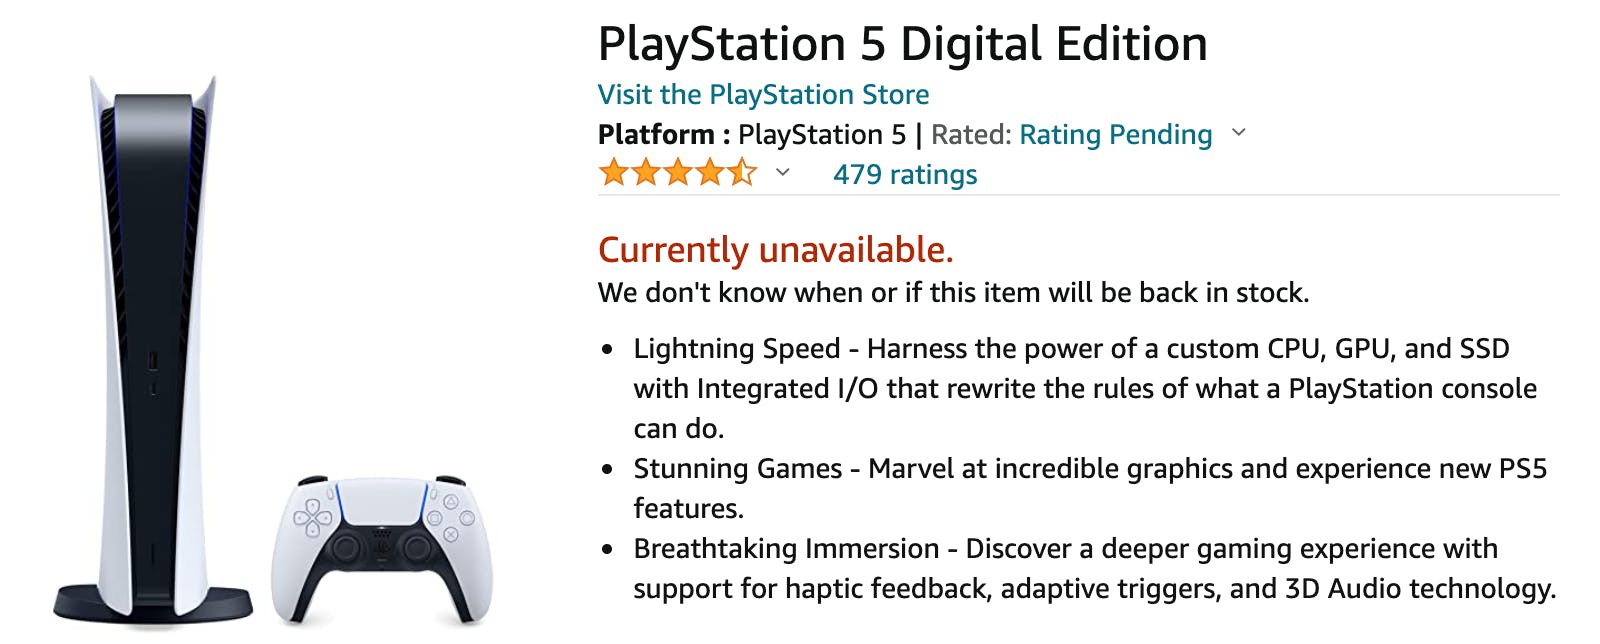Click the red Currently unavailable message
Viewport: 1600px width, 644px height.
tap(775, 250)
